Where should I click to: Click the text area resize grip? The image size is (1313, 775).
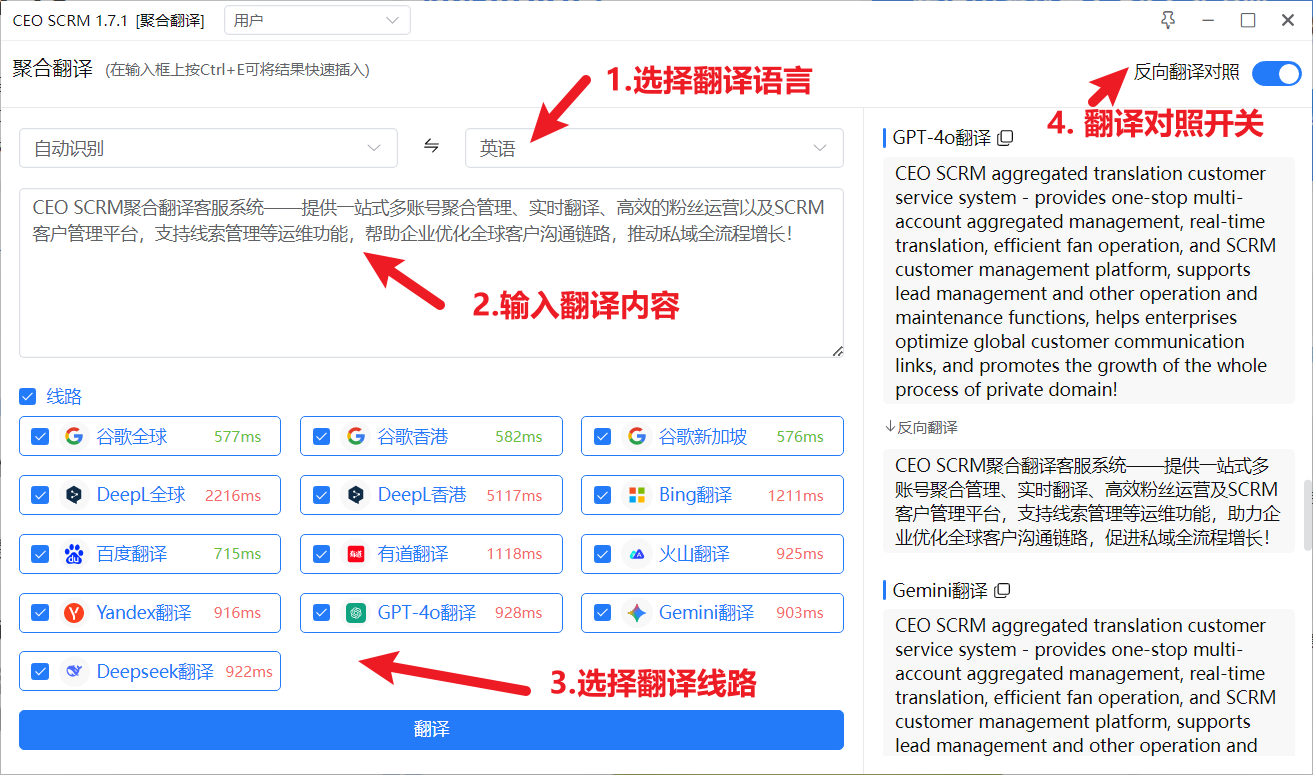tap(837, 350)
